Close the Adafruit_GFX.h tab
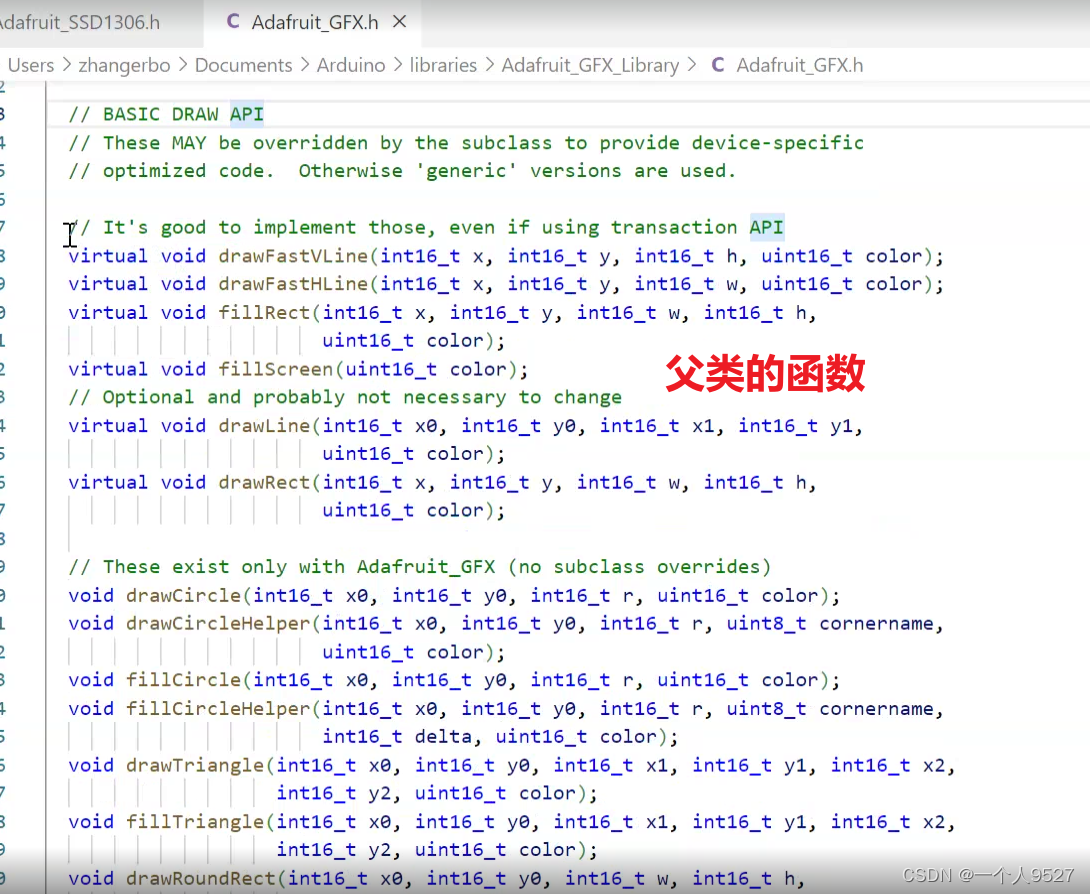 (x=400, y=22)
